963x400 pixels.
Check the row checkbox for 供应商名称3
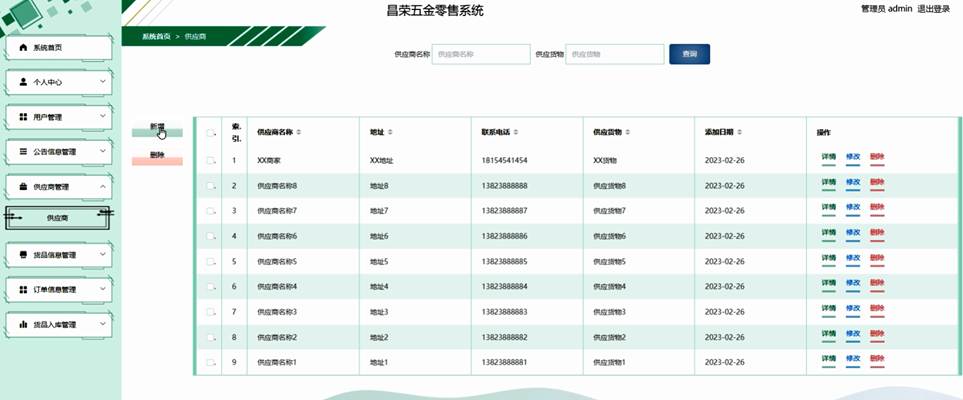click(x=210, y=312)
